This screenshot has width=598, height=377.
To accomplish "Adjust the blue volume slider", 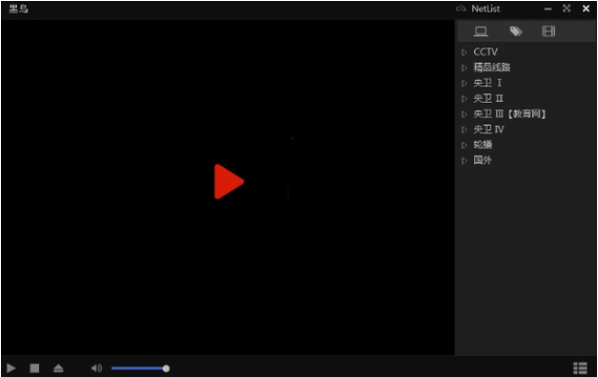I will tap(140, 369).
